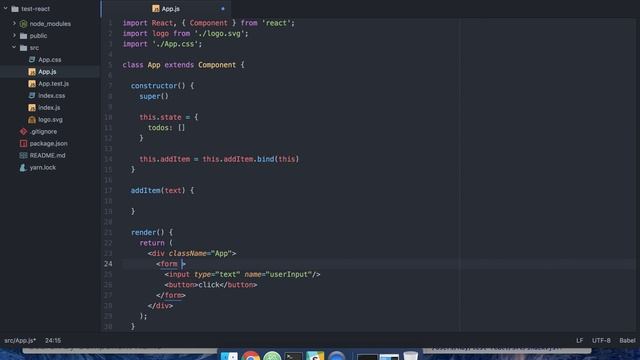Open go-to-line via 24:15 cursor position
The width and height of the screenshot is (640, 360).
click(x=53, y=340)
